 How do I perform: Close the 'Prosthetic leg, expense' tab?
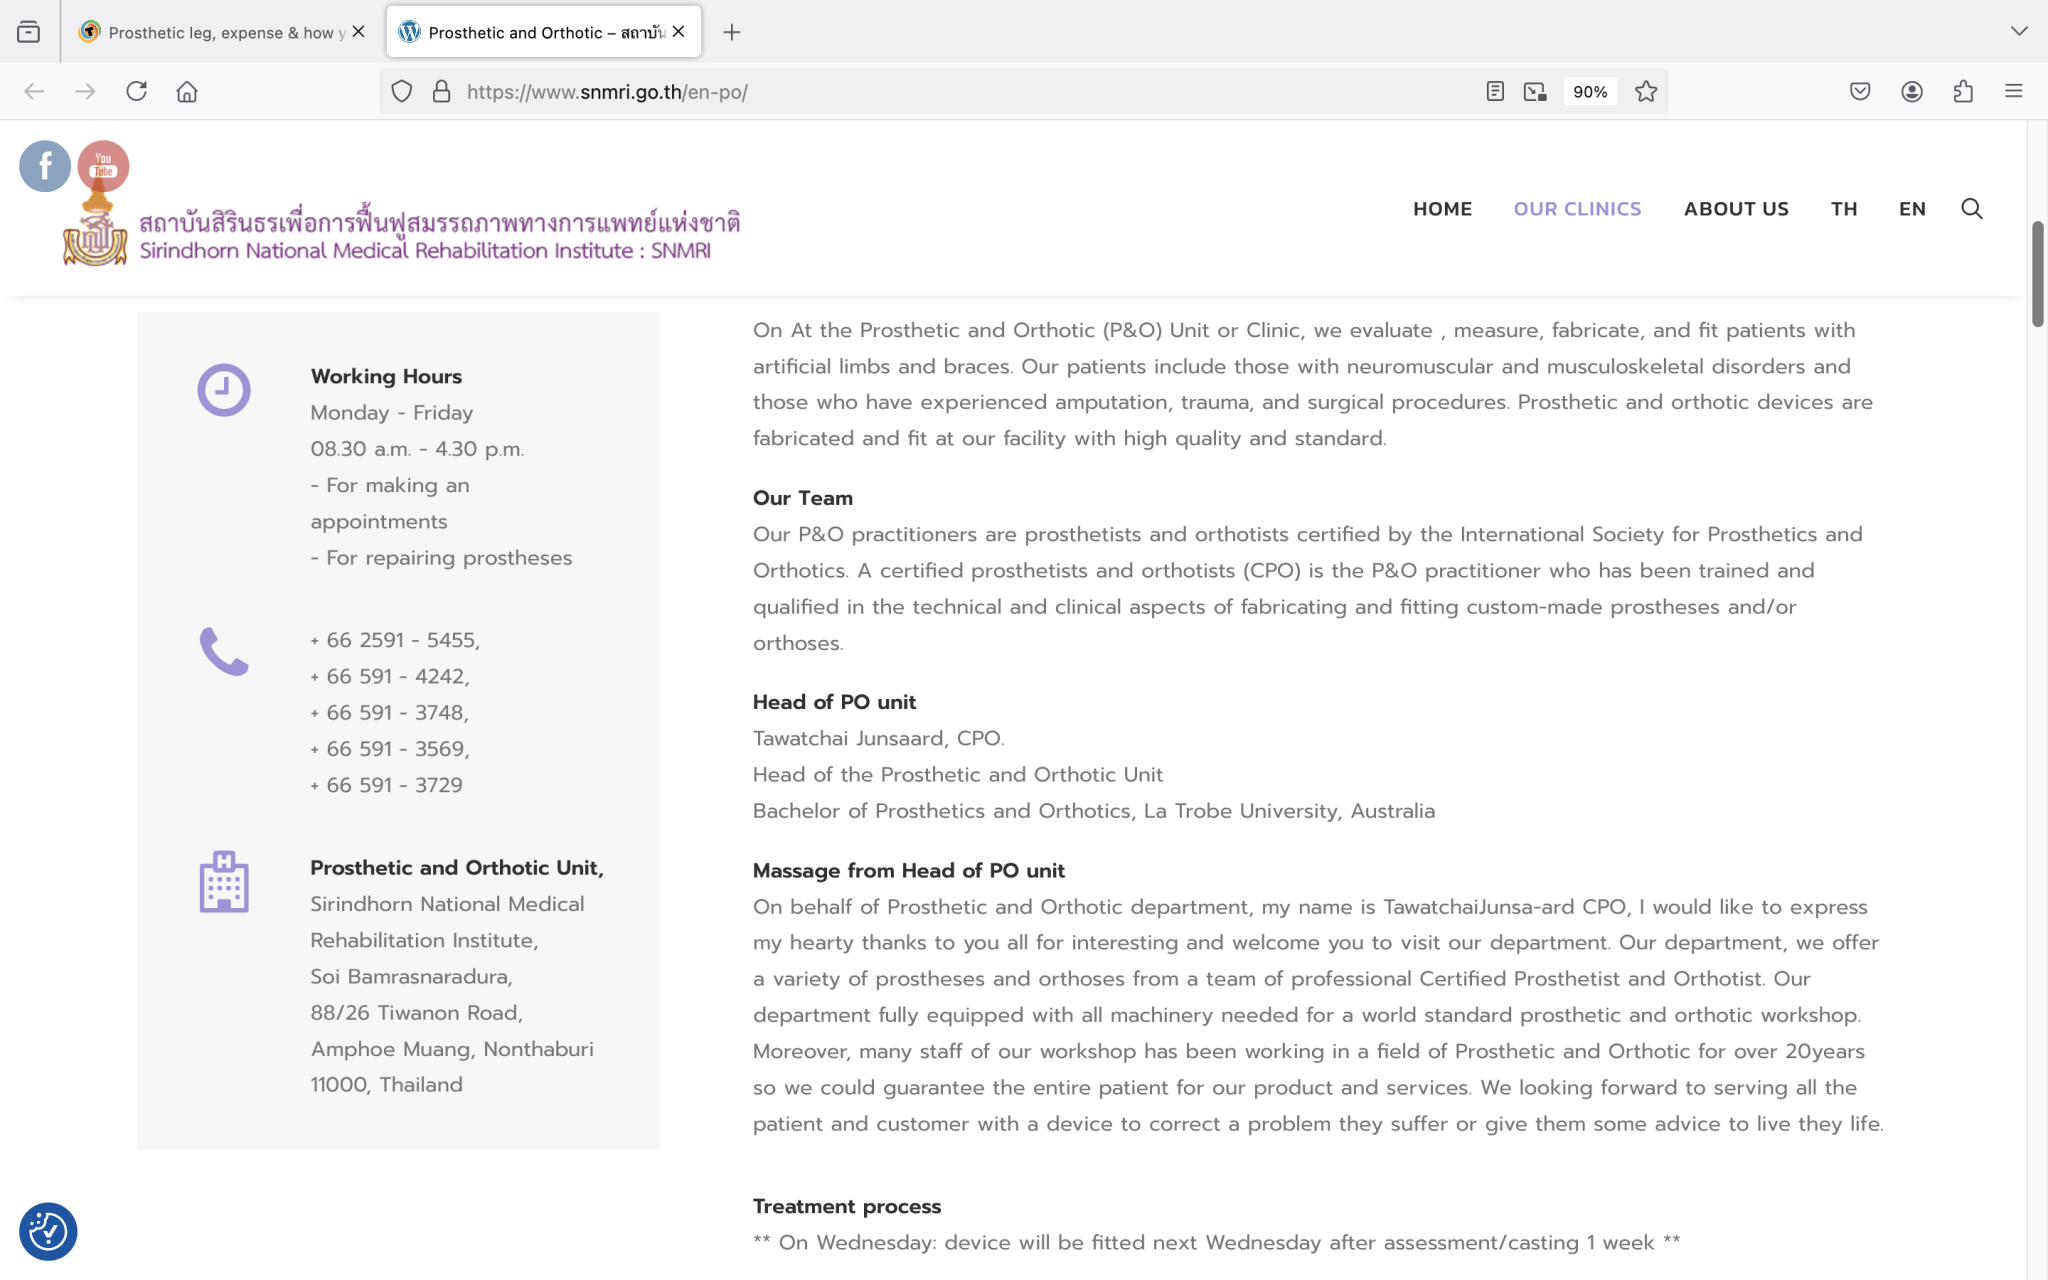(x=358, y=32)
